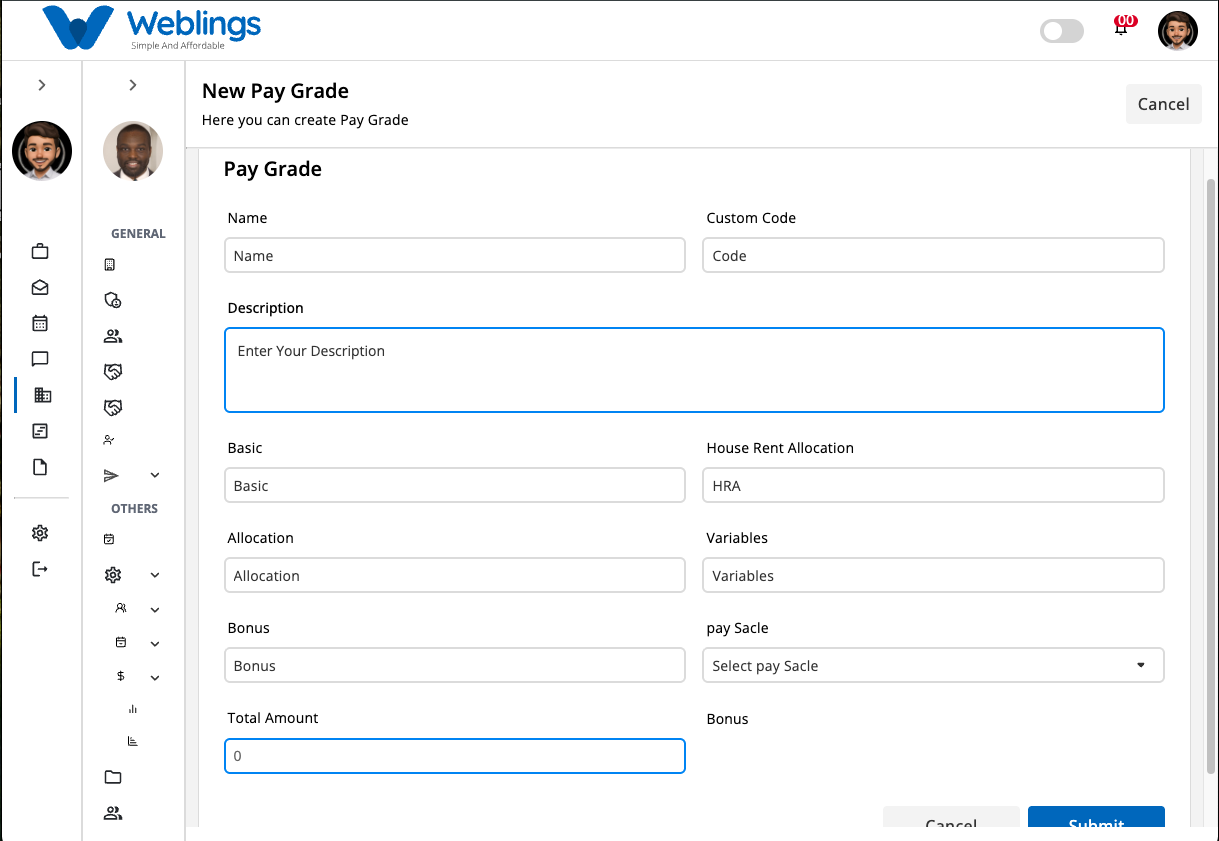Click the Cancel button in the page header

[x=1163, y=104]
